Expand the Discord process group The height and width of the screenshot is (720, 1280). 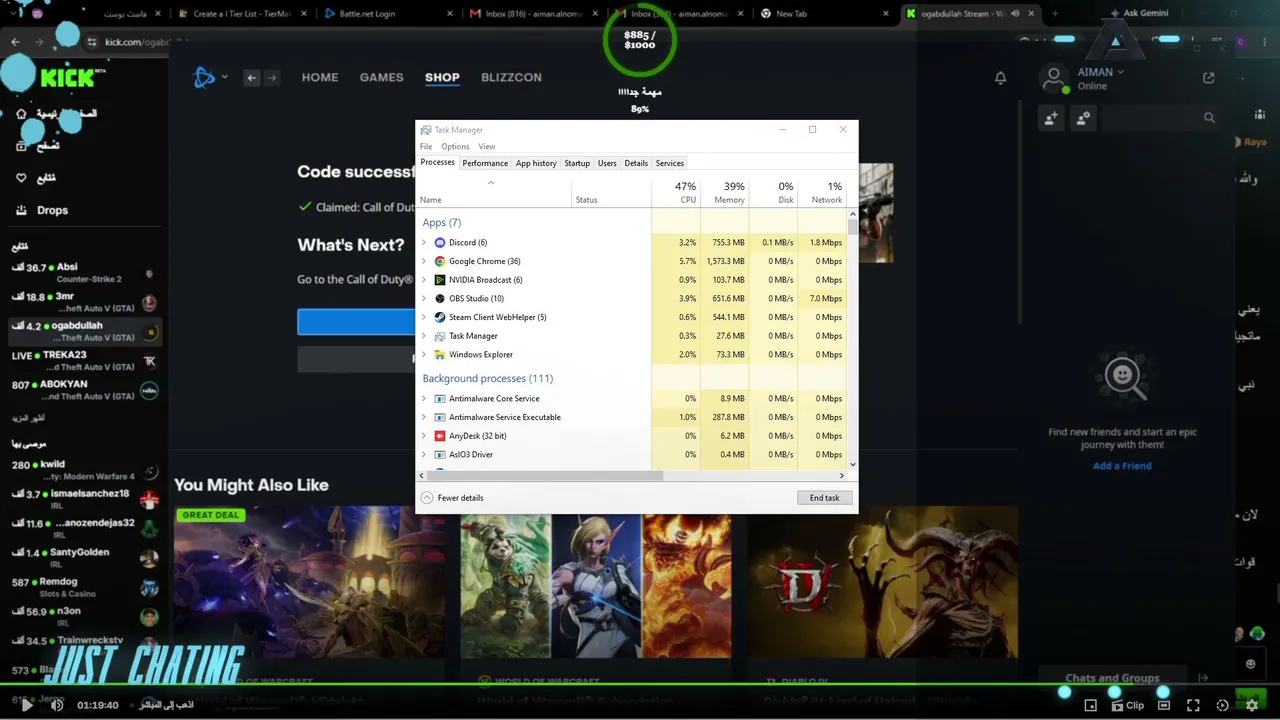click(x=424, y=243)
